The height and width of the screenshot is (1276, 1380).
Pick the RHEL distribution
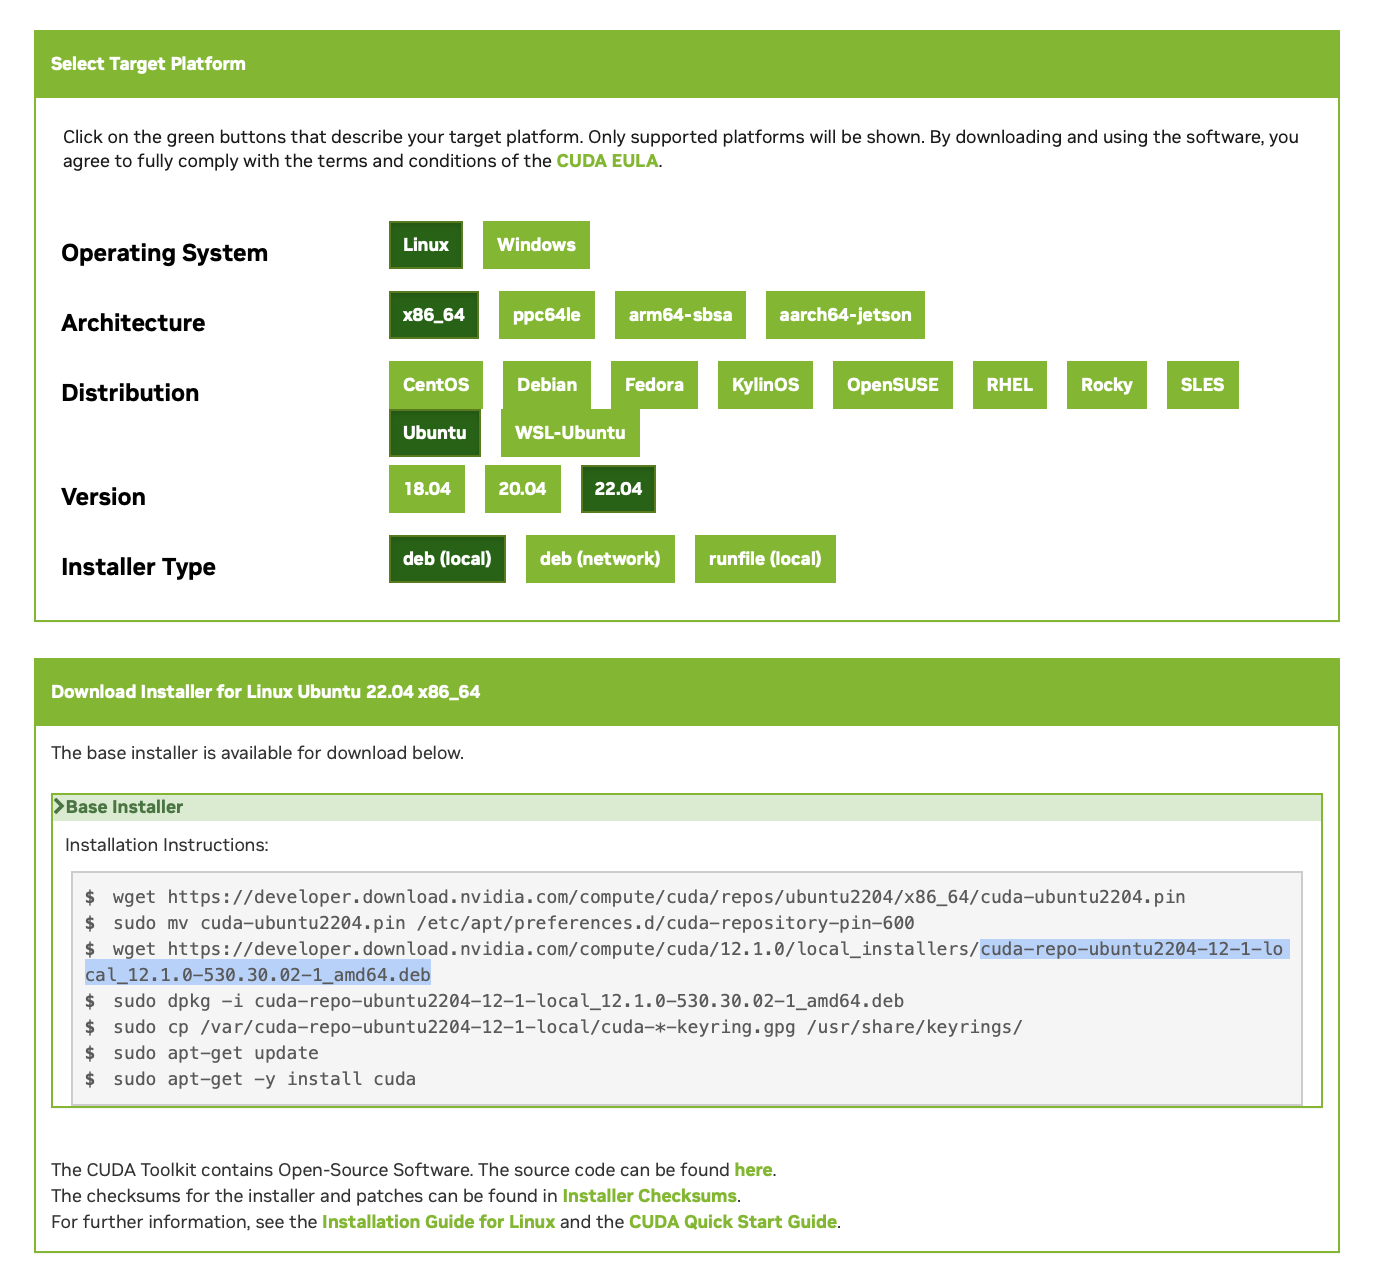[x=1010, y=385]
